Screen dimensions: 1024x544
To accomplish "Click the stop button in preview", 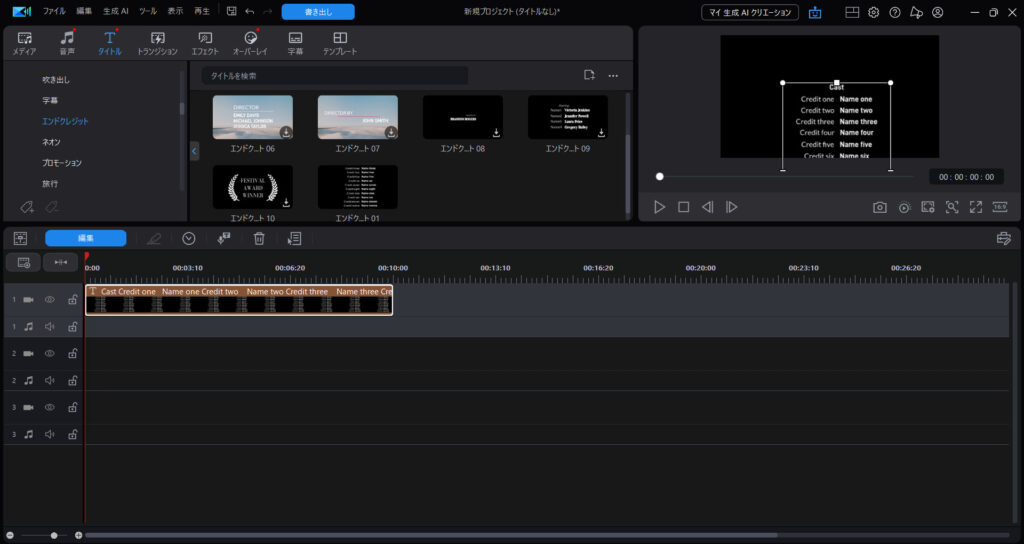I will [684, 207].
